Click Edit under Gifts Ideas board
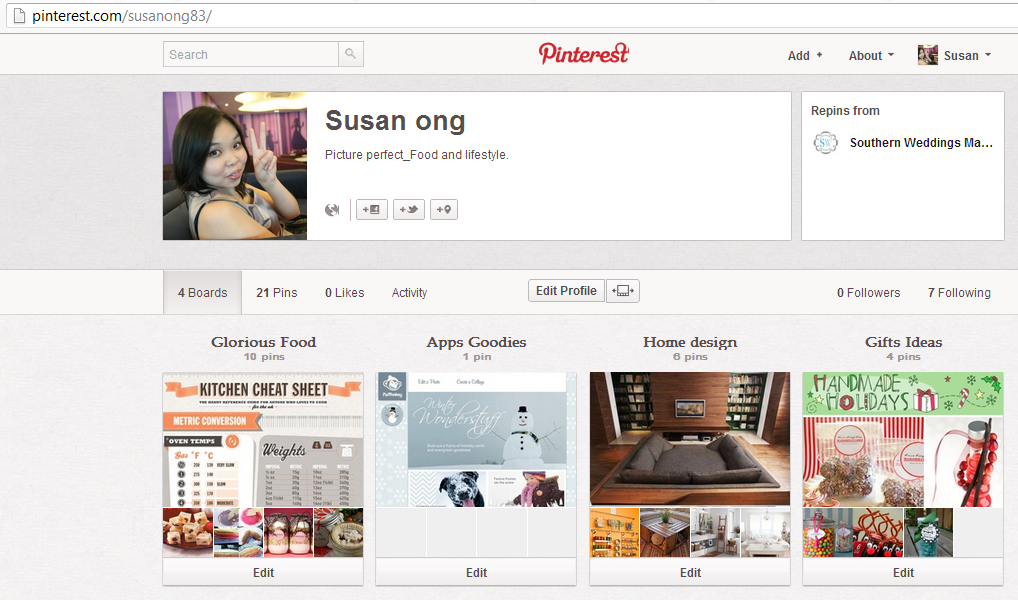Screen dimensions: 1018x600 pyautogui.click(x=903, y=572)
